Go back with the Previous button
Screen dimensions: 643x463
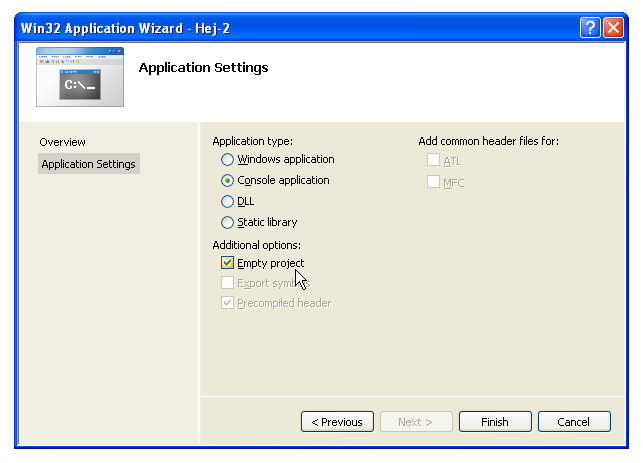[x=337, y=422]
